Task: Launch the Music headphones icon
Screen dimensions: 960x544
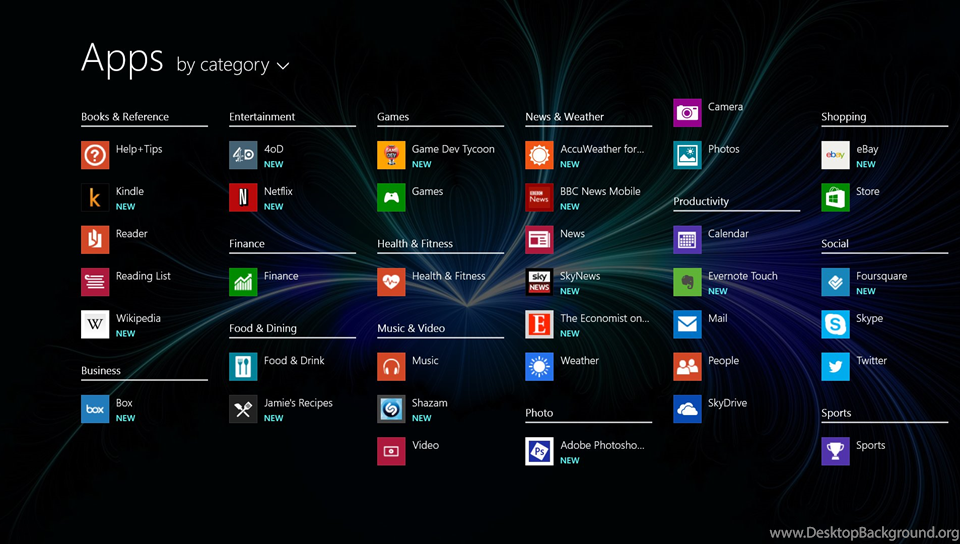Action: pyautogui.click(x=391, y=367)
